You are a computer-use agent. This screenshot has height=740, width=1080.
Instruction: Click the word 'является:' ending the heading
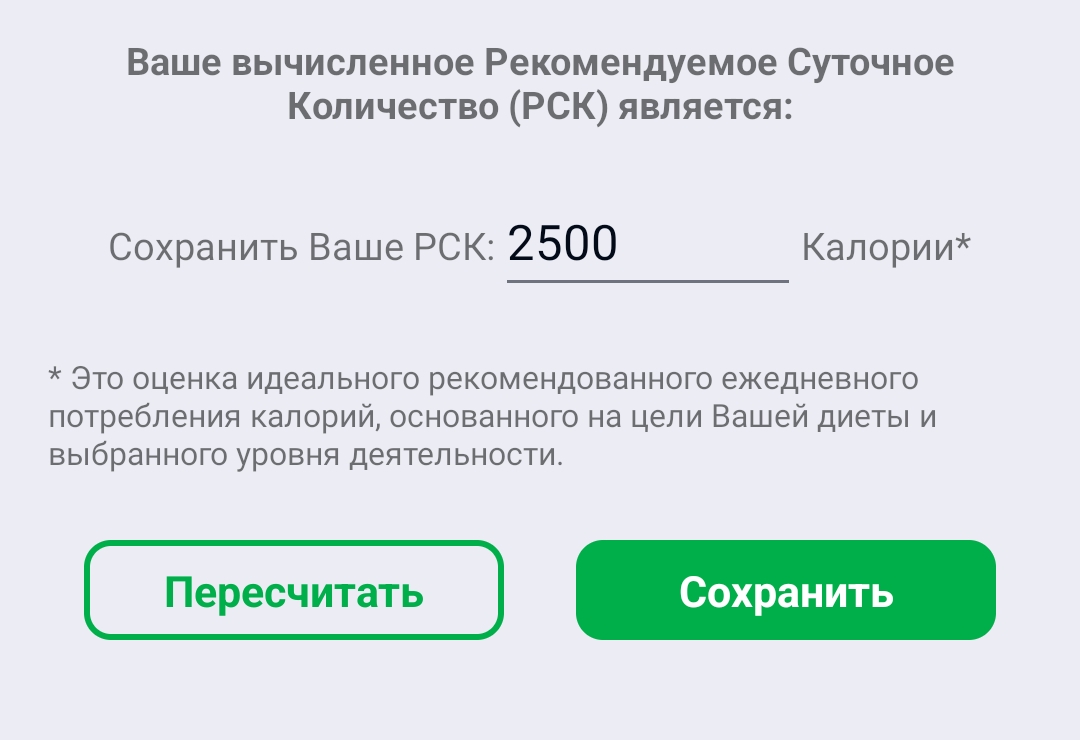click(705, 107)
